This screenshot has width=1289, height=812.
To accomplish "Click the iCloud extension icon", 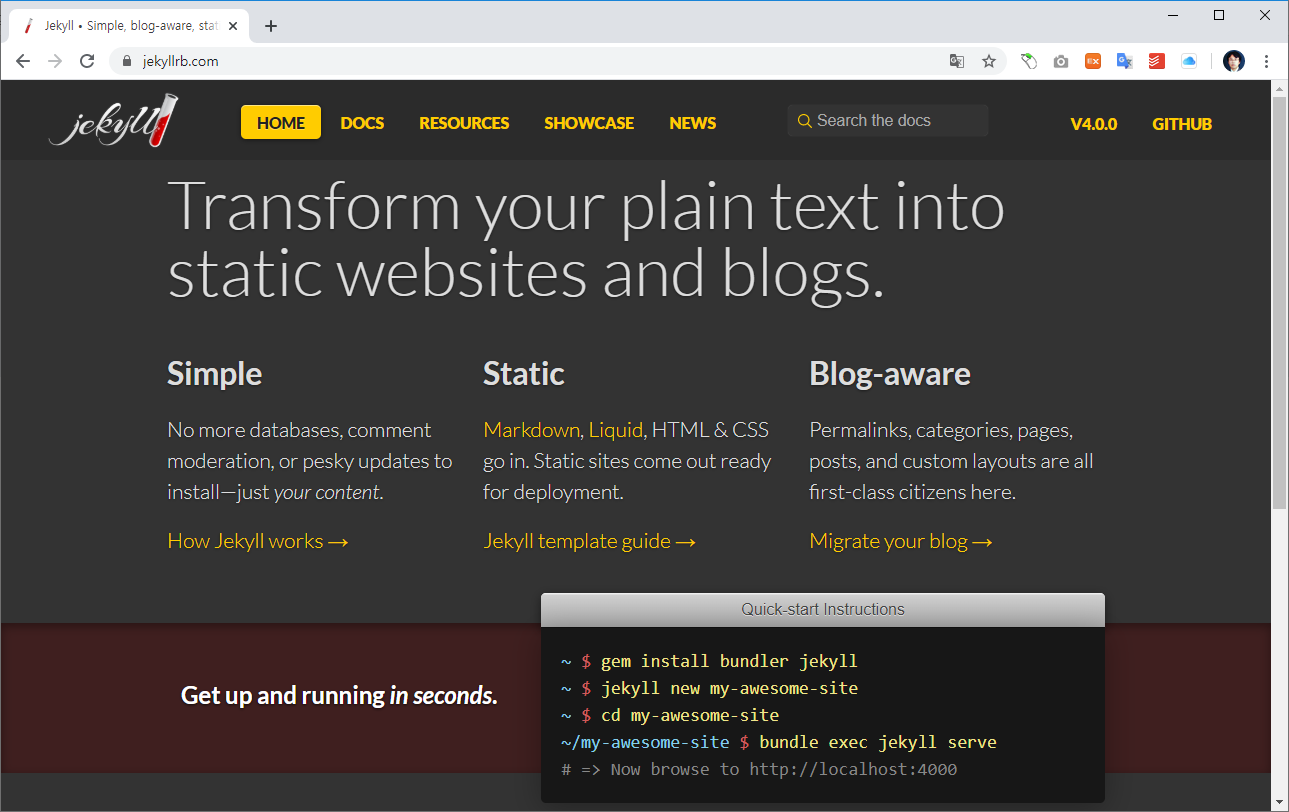I will pos(1189,61).
